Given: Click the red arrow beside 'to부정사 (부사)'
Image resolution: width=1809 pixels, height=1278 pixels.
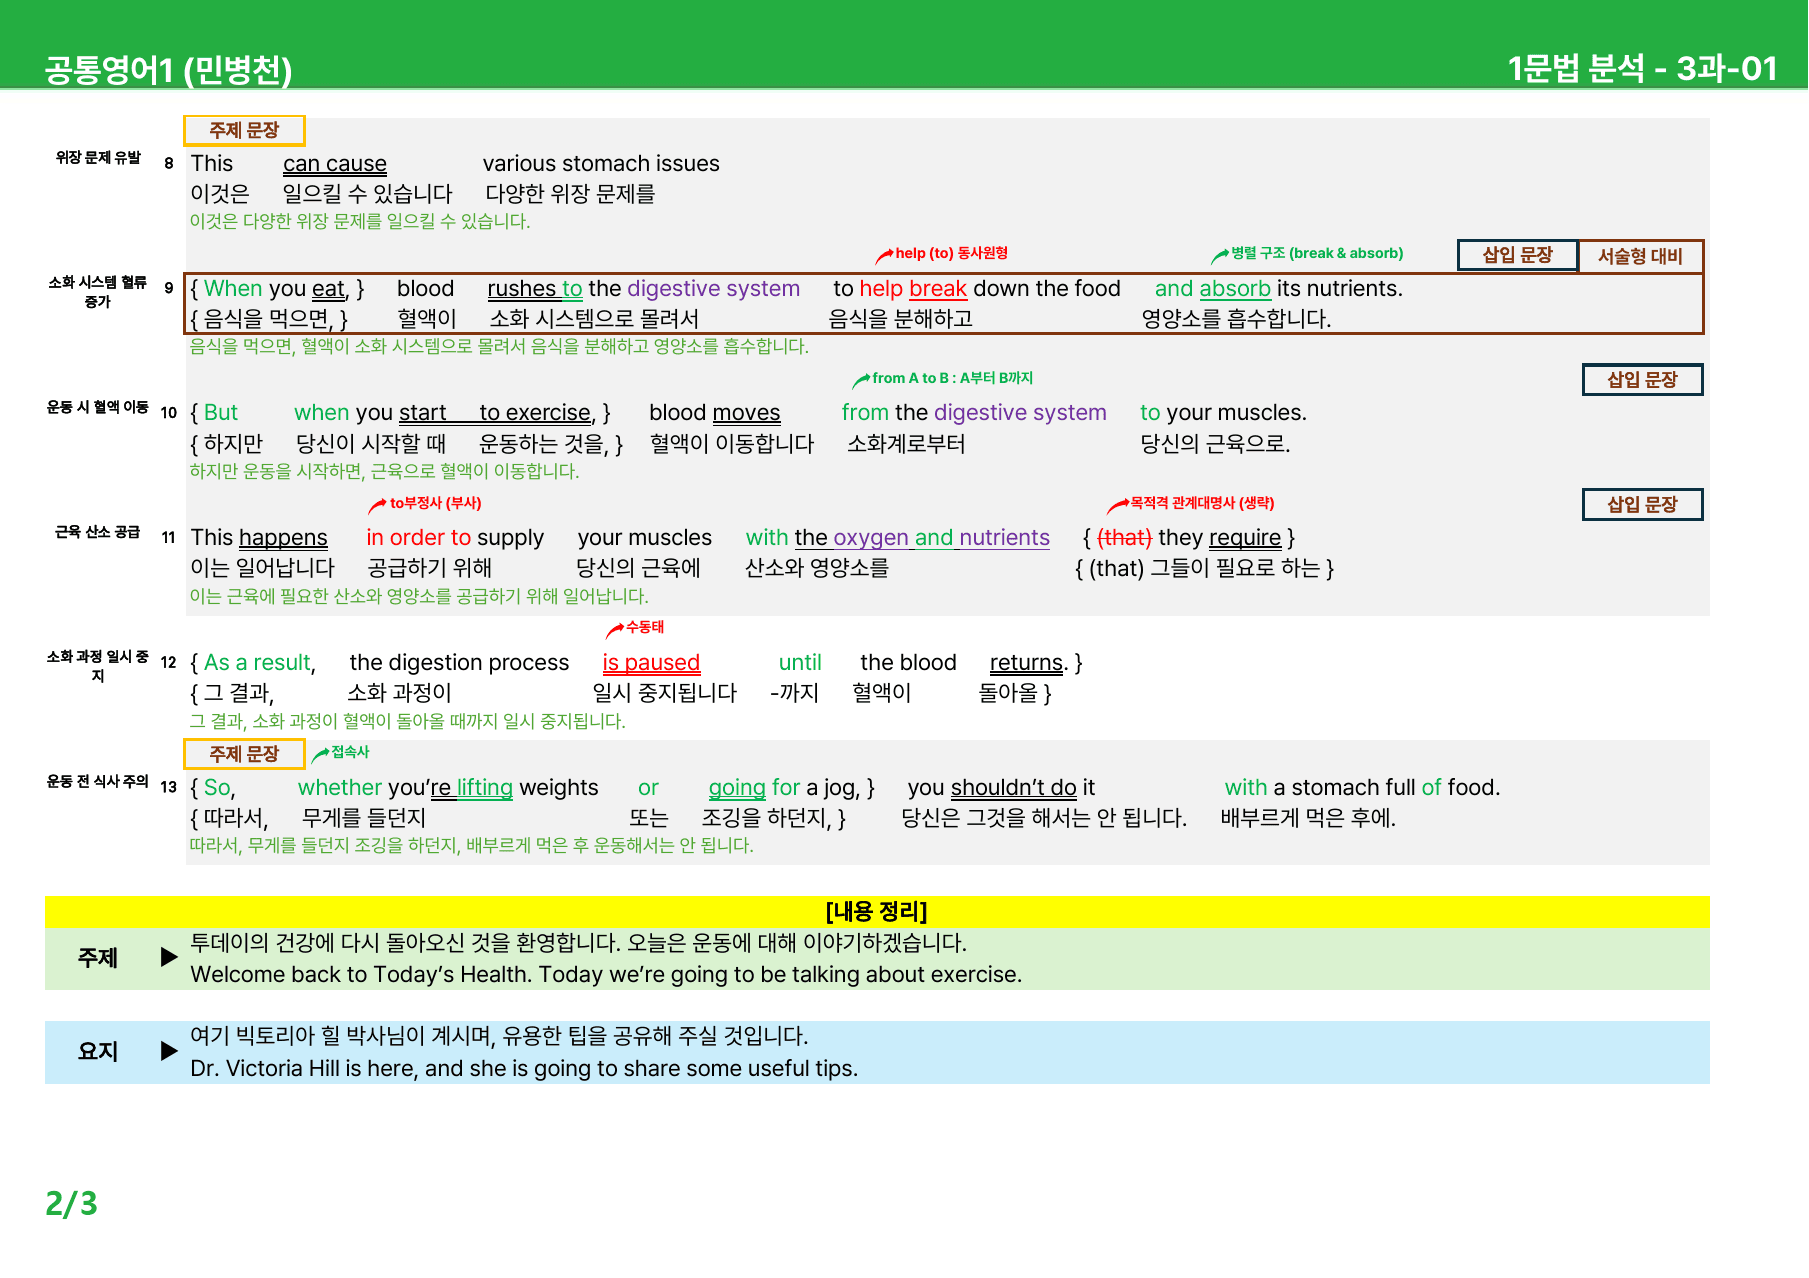Looking at the screenshot, I should 377,506.
